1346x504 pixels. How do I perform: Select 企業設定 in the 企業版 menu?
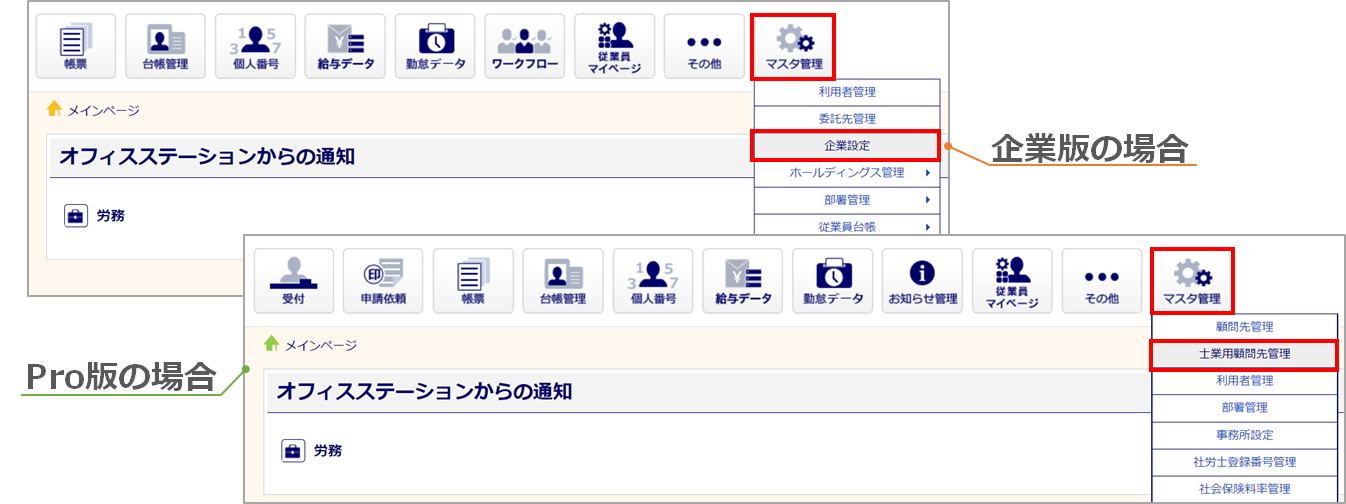click(x=846, y=146)
